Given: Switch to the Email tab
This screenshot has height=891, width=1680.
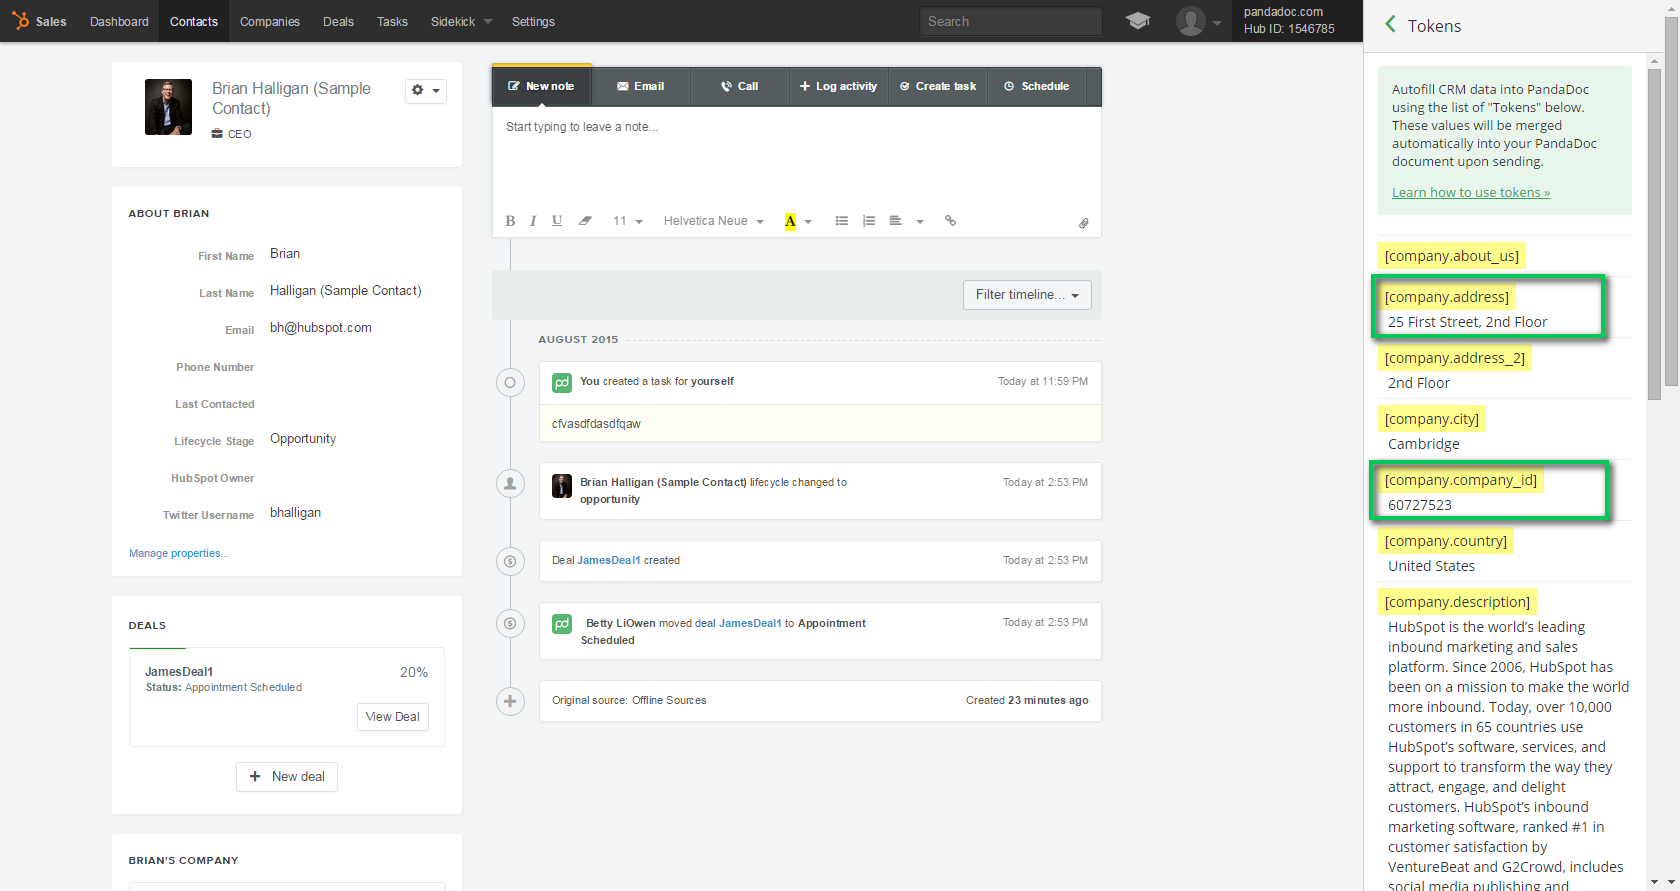Looking at the screenshot, I should (640, 86).
